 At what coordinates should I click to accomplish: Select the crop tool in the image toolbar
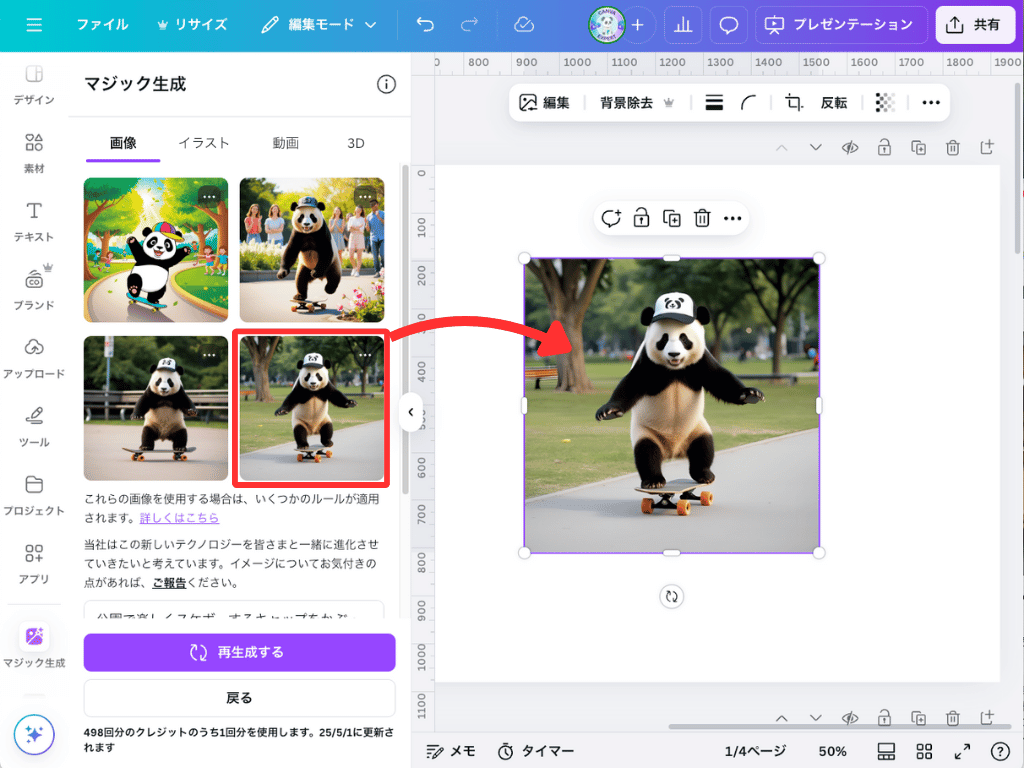[x=796, y=102]
